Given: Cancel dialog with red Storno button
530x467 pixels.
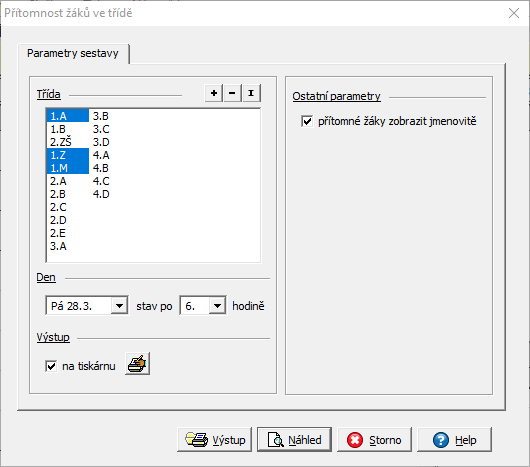Looking at the screenshot, I should pos(374,440).
